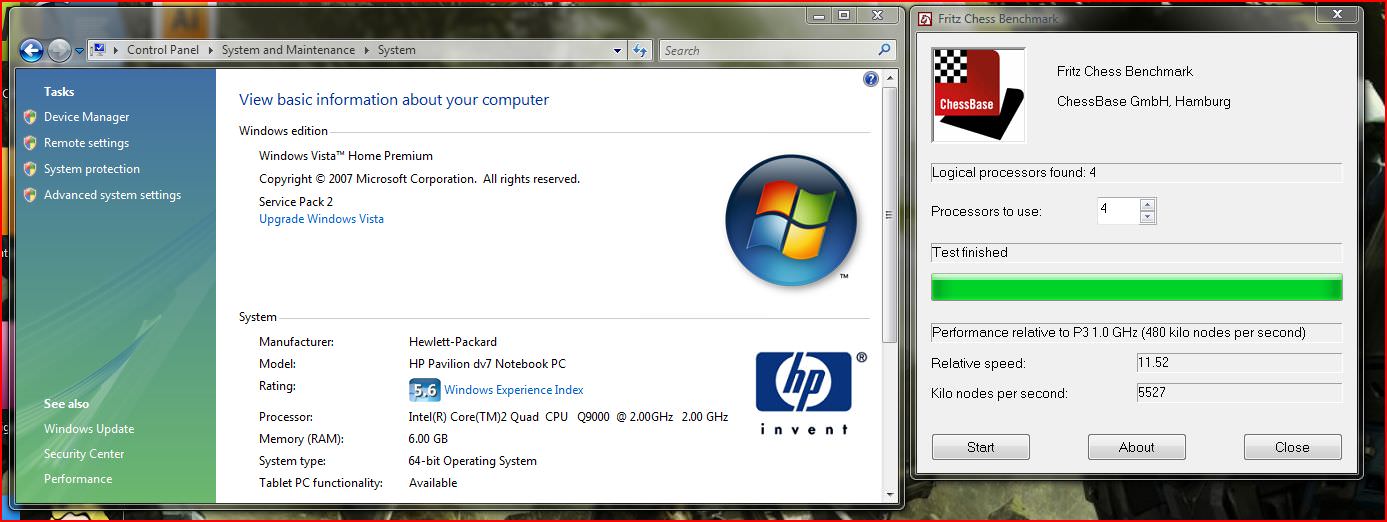Click the 5.6 rating badge
Image resolution: width=1387 pixels, height=522 pixels.
pyautogui.click(x=425, y=390)
